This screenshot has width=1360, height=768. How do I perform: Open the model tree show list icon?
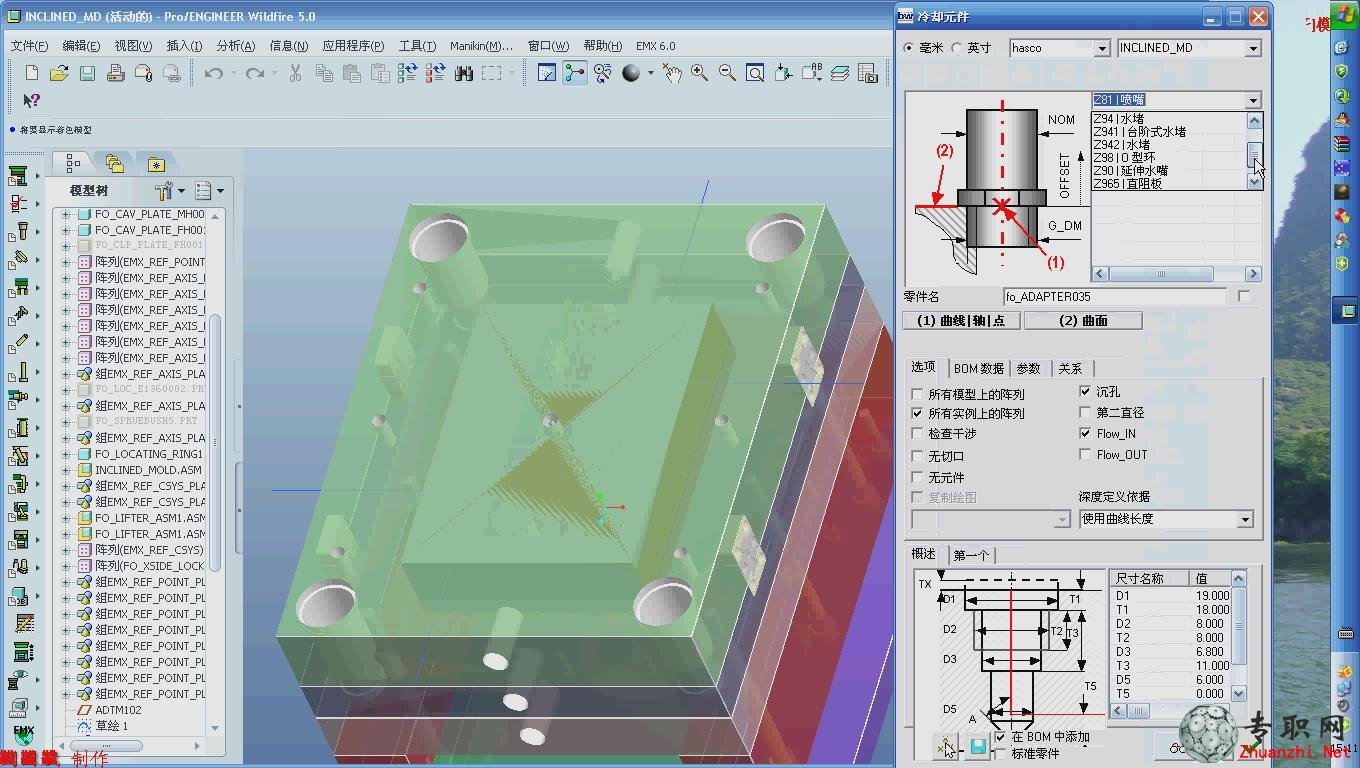(x=204, y=190)
